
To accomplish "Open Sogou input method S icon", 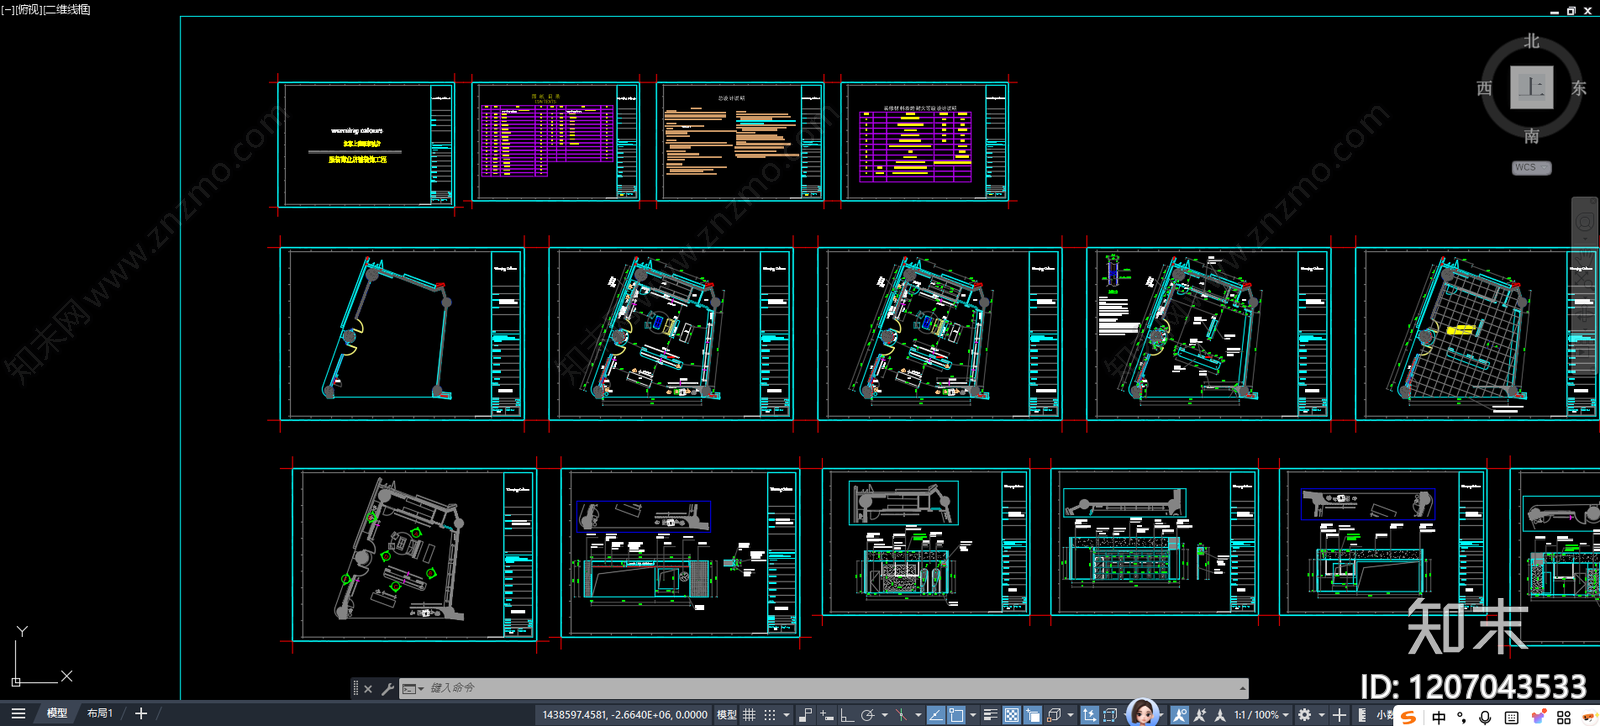I will [1408, 716].
